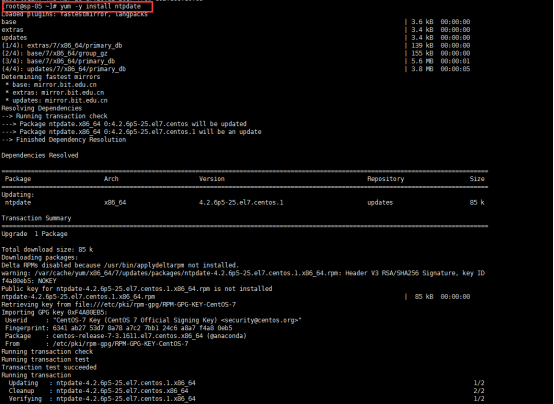Screen dimensions: 554x404
Task: Click the '* updates: mirror.bit.edu.cn' line
Action: pos(57,100)
